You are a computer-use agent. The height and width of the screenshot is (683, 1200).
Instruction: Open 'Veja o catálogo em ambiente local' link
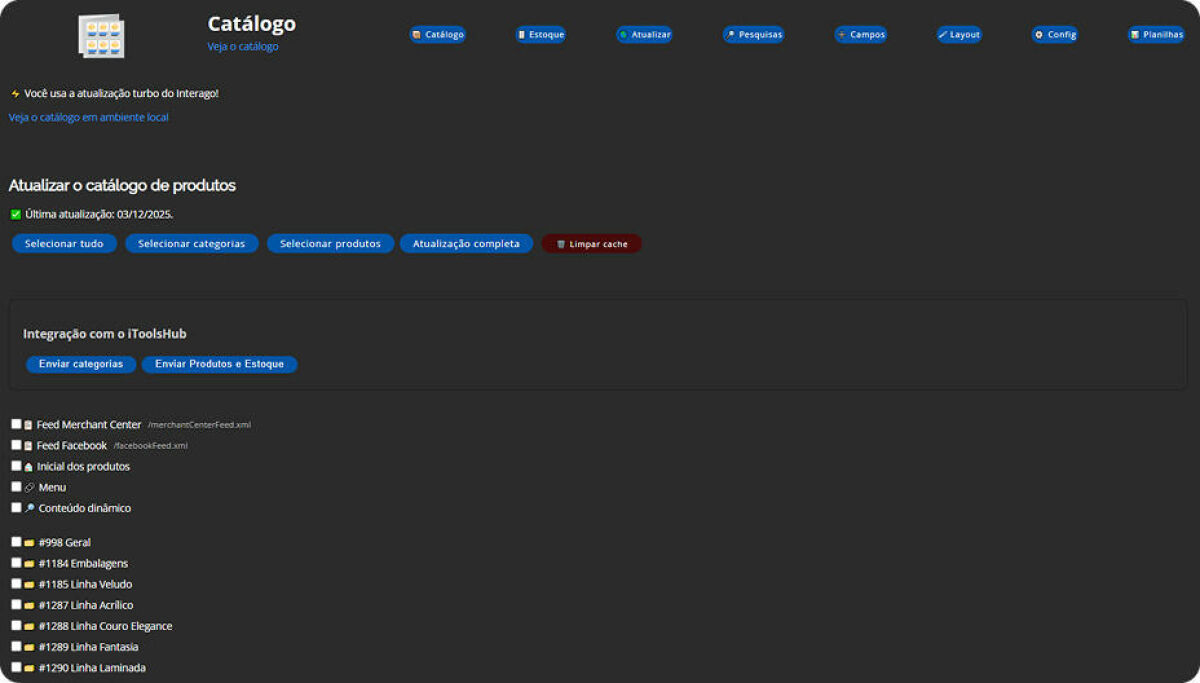[x=88, y=117]
